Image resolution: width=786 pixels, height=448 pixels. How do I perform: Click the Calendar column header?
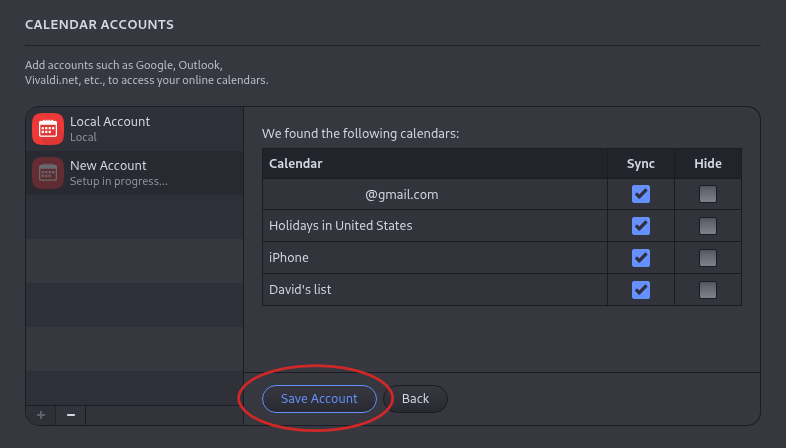pos(296,164)
